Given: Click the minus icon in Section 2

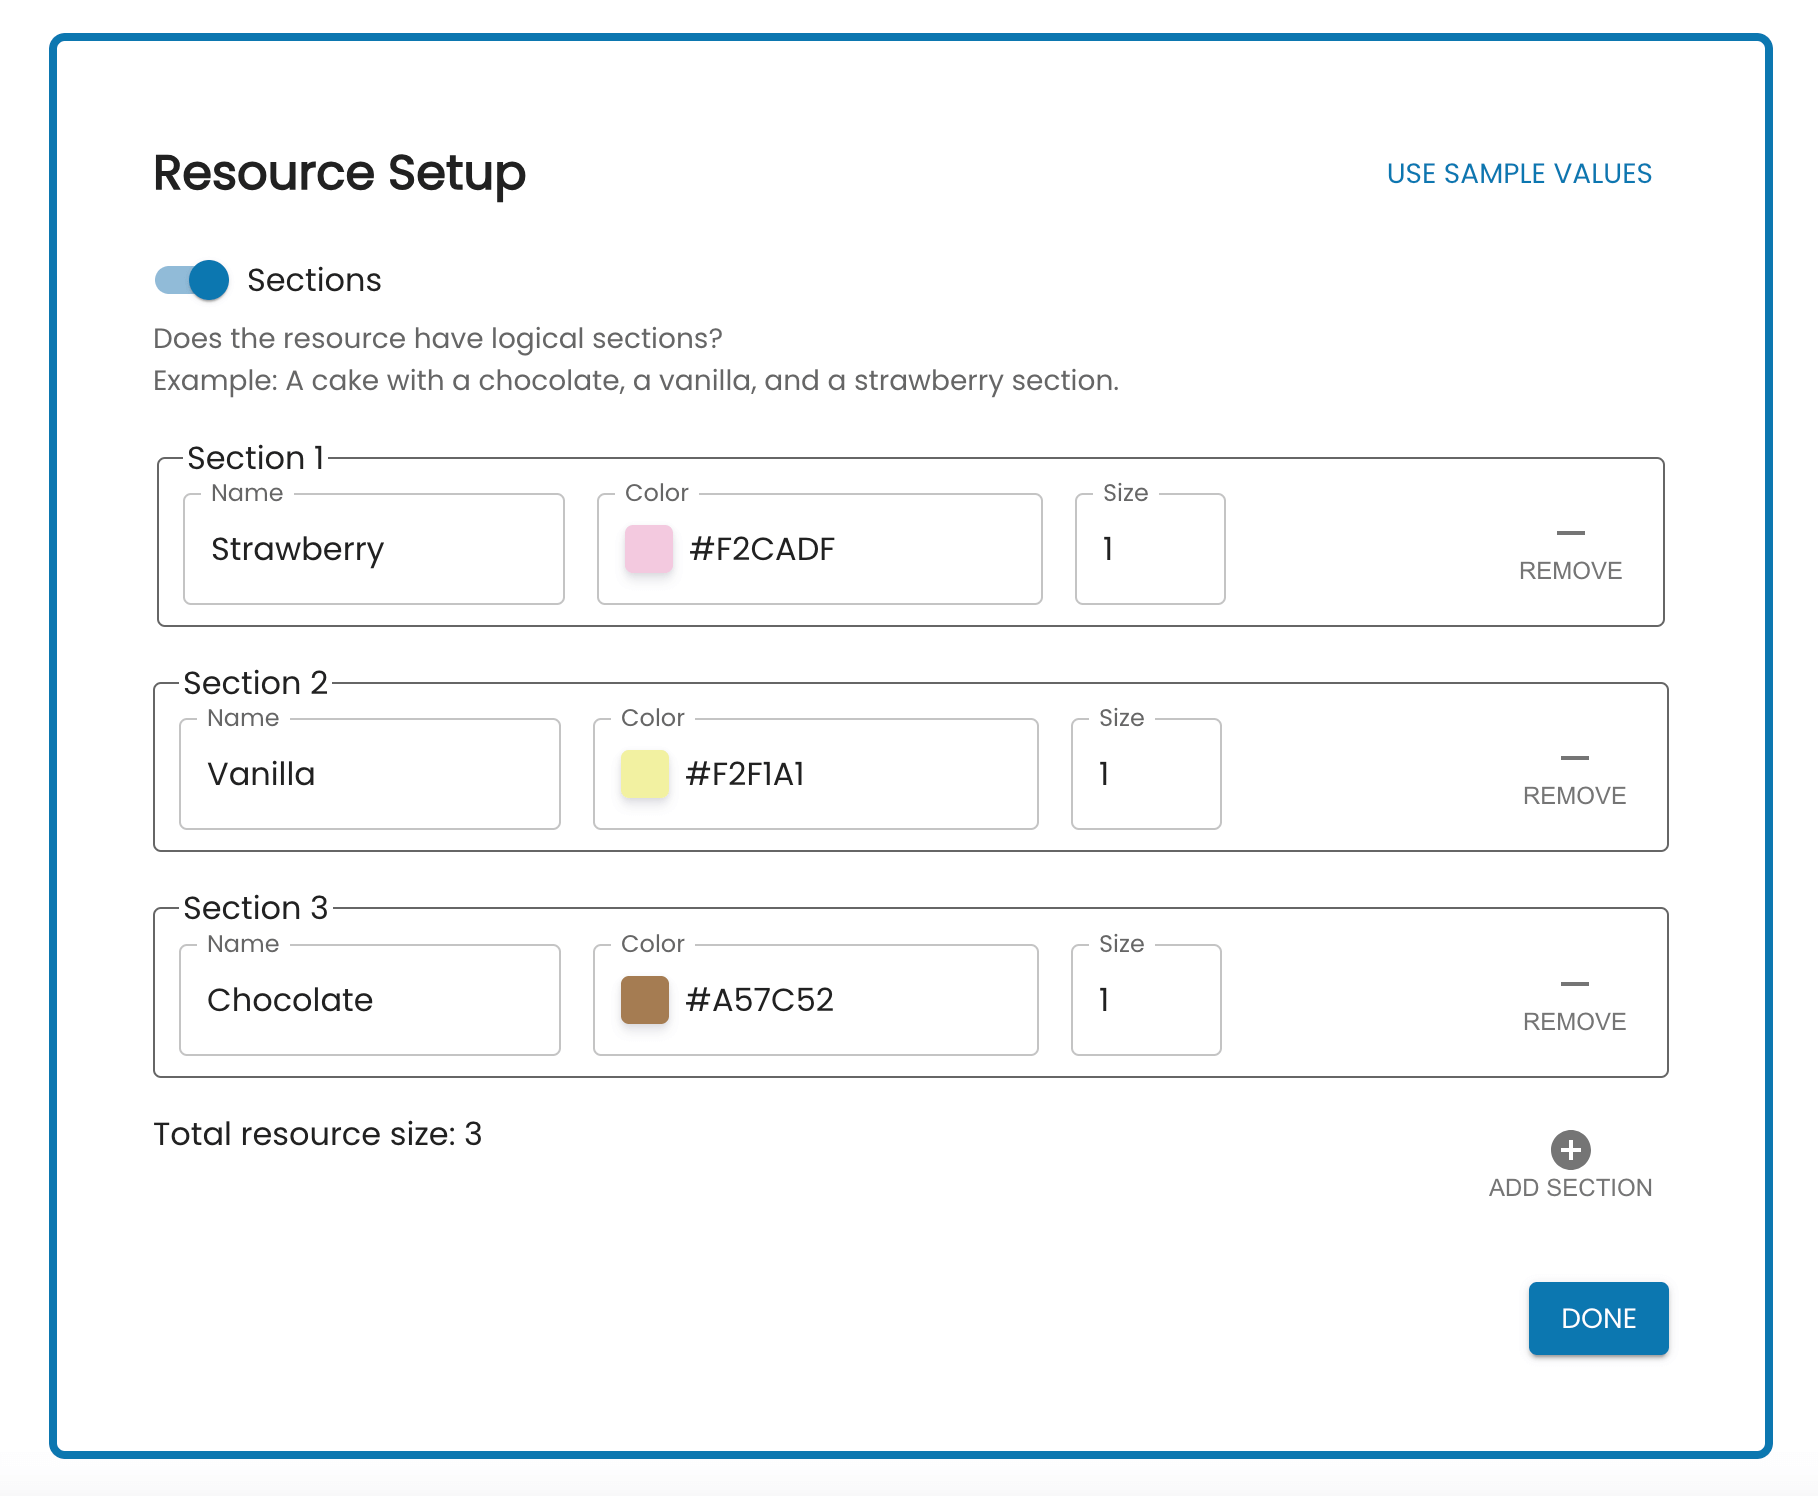Looking at the screenshot, I should 1574,758.
